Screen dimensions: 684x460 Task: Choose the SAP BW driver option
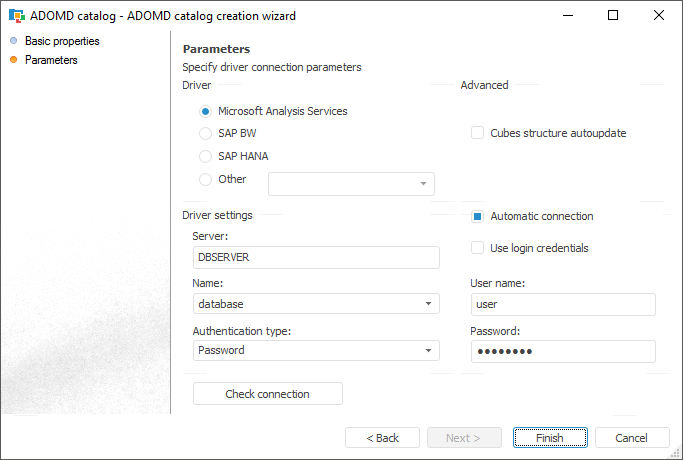[x=206, y=133]
